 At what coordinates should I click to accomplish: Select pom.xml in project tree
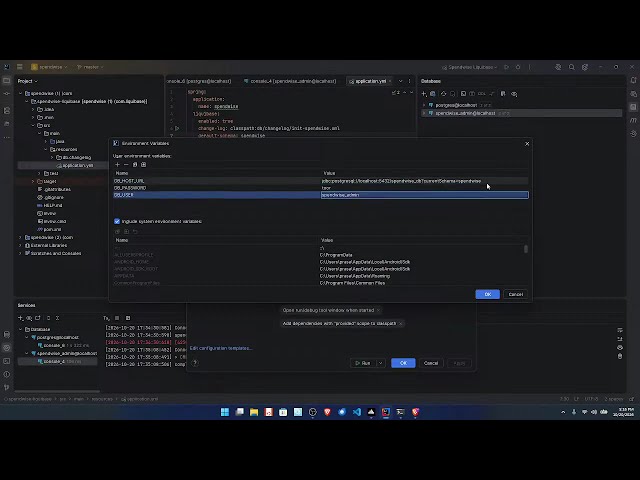[49, 229]
